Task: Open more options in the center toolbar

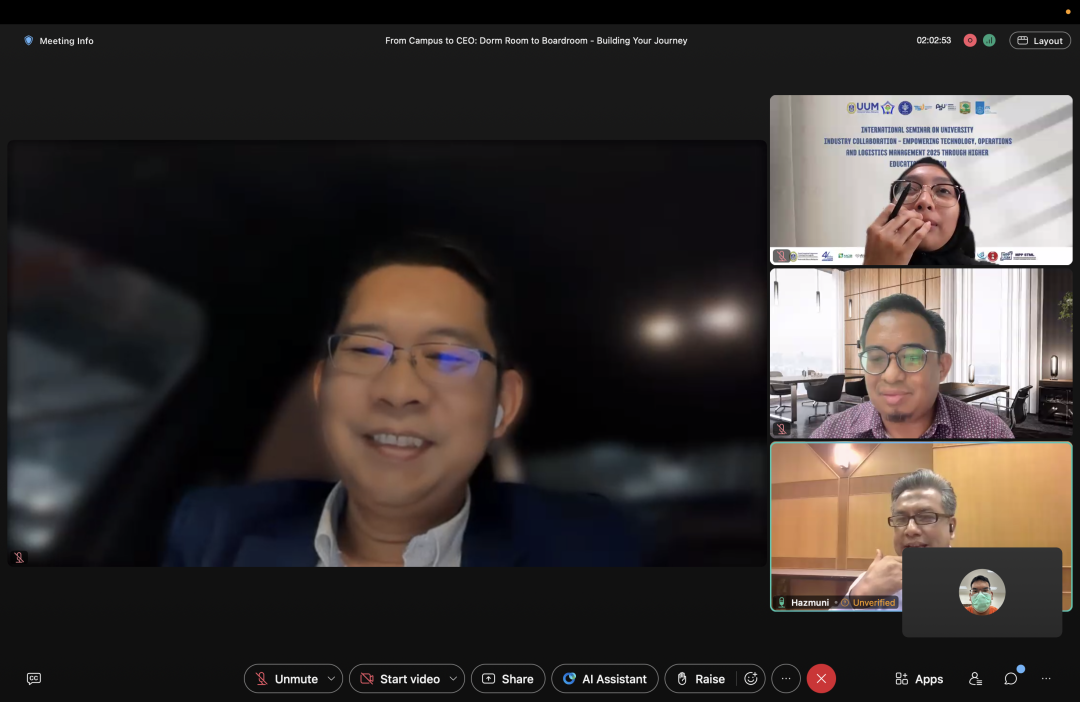Action: pos(786,679)
